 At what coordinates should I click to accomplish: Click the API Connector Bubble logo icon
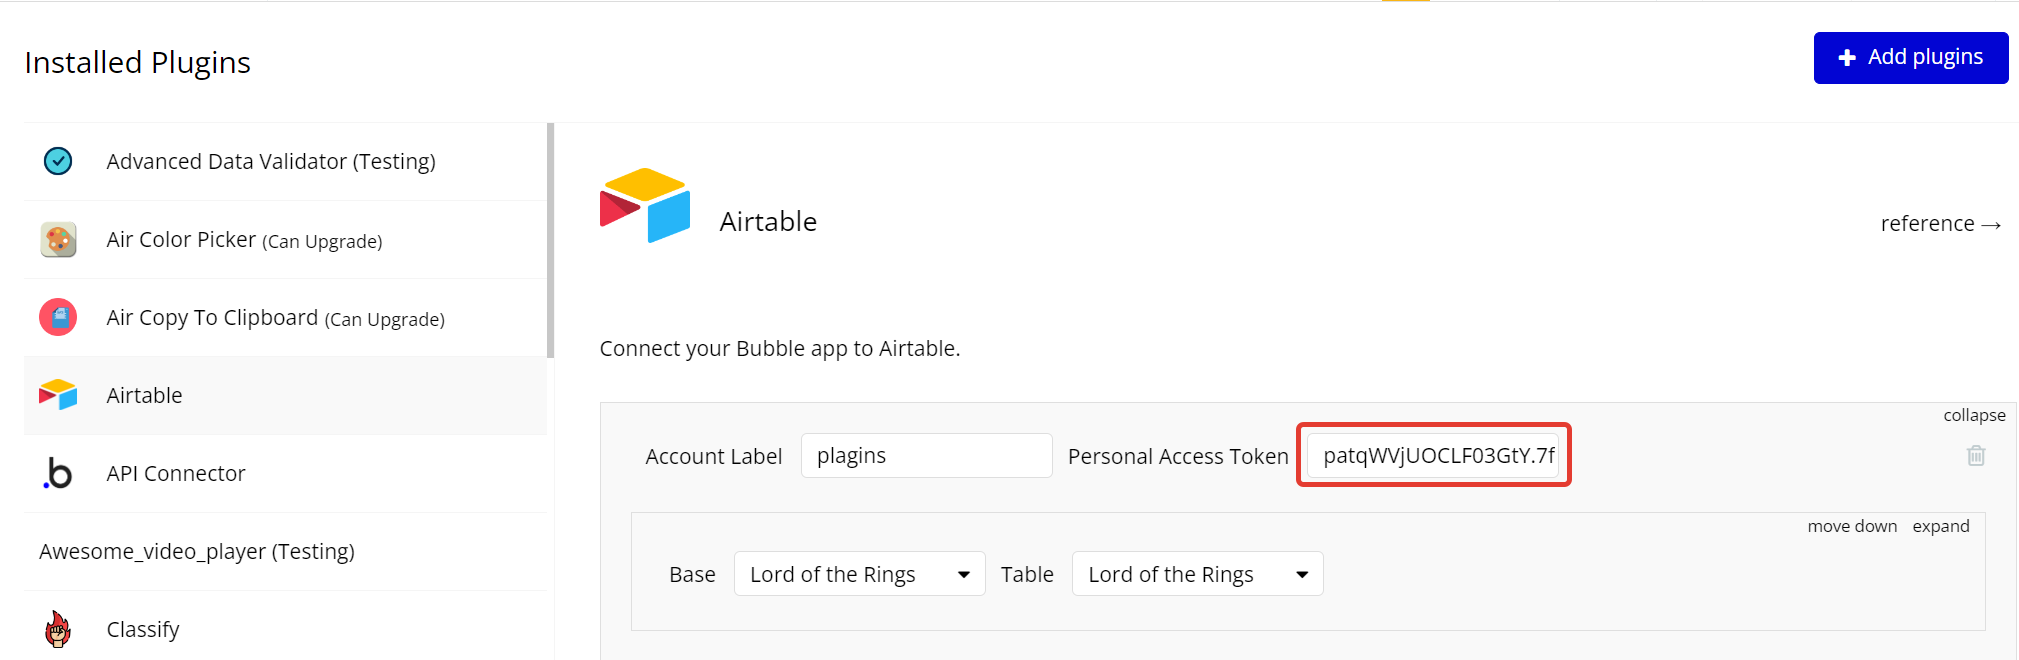pos(58,473)
